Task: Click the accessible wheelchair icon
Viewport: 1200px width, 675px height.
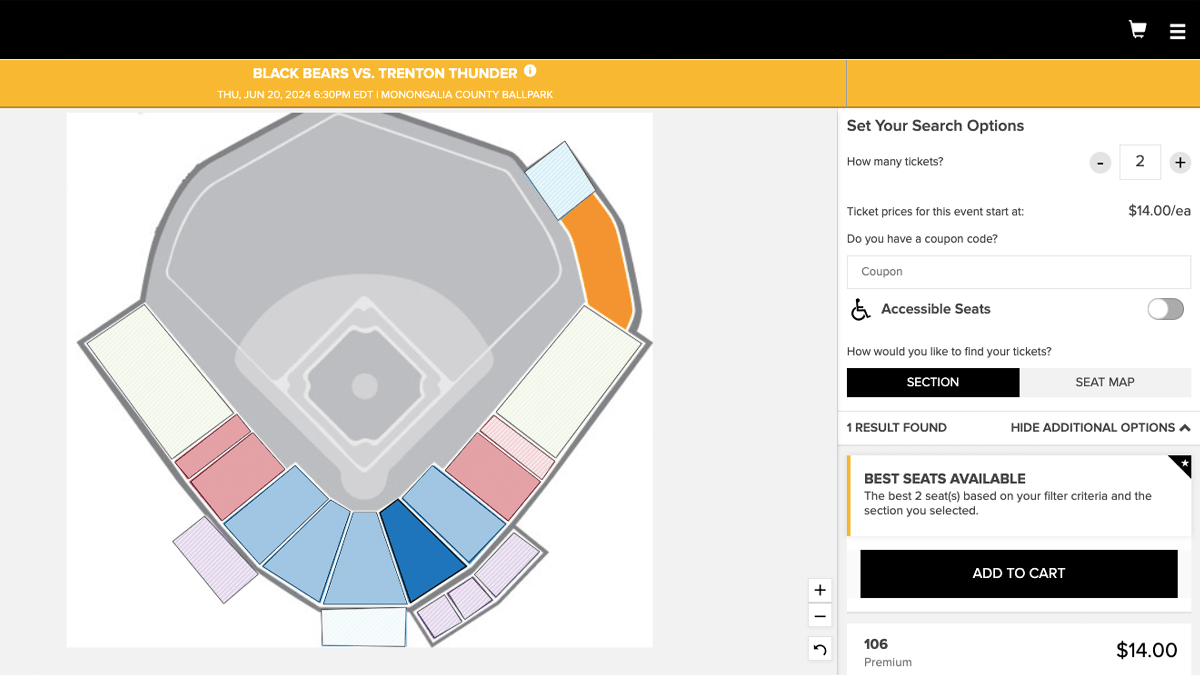Action: [x=860, y=310]
